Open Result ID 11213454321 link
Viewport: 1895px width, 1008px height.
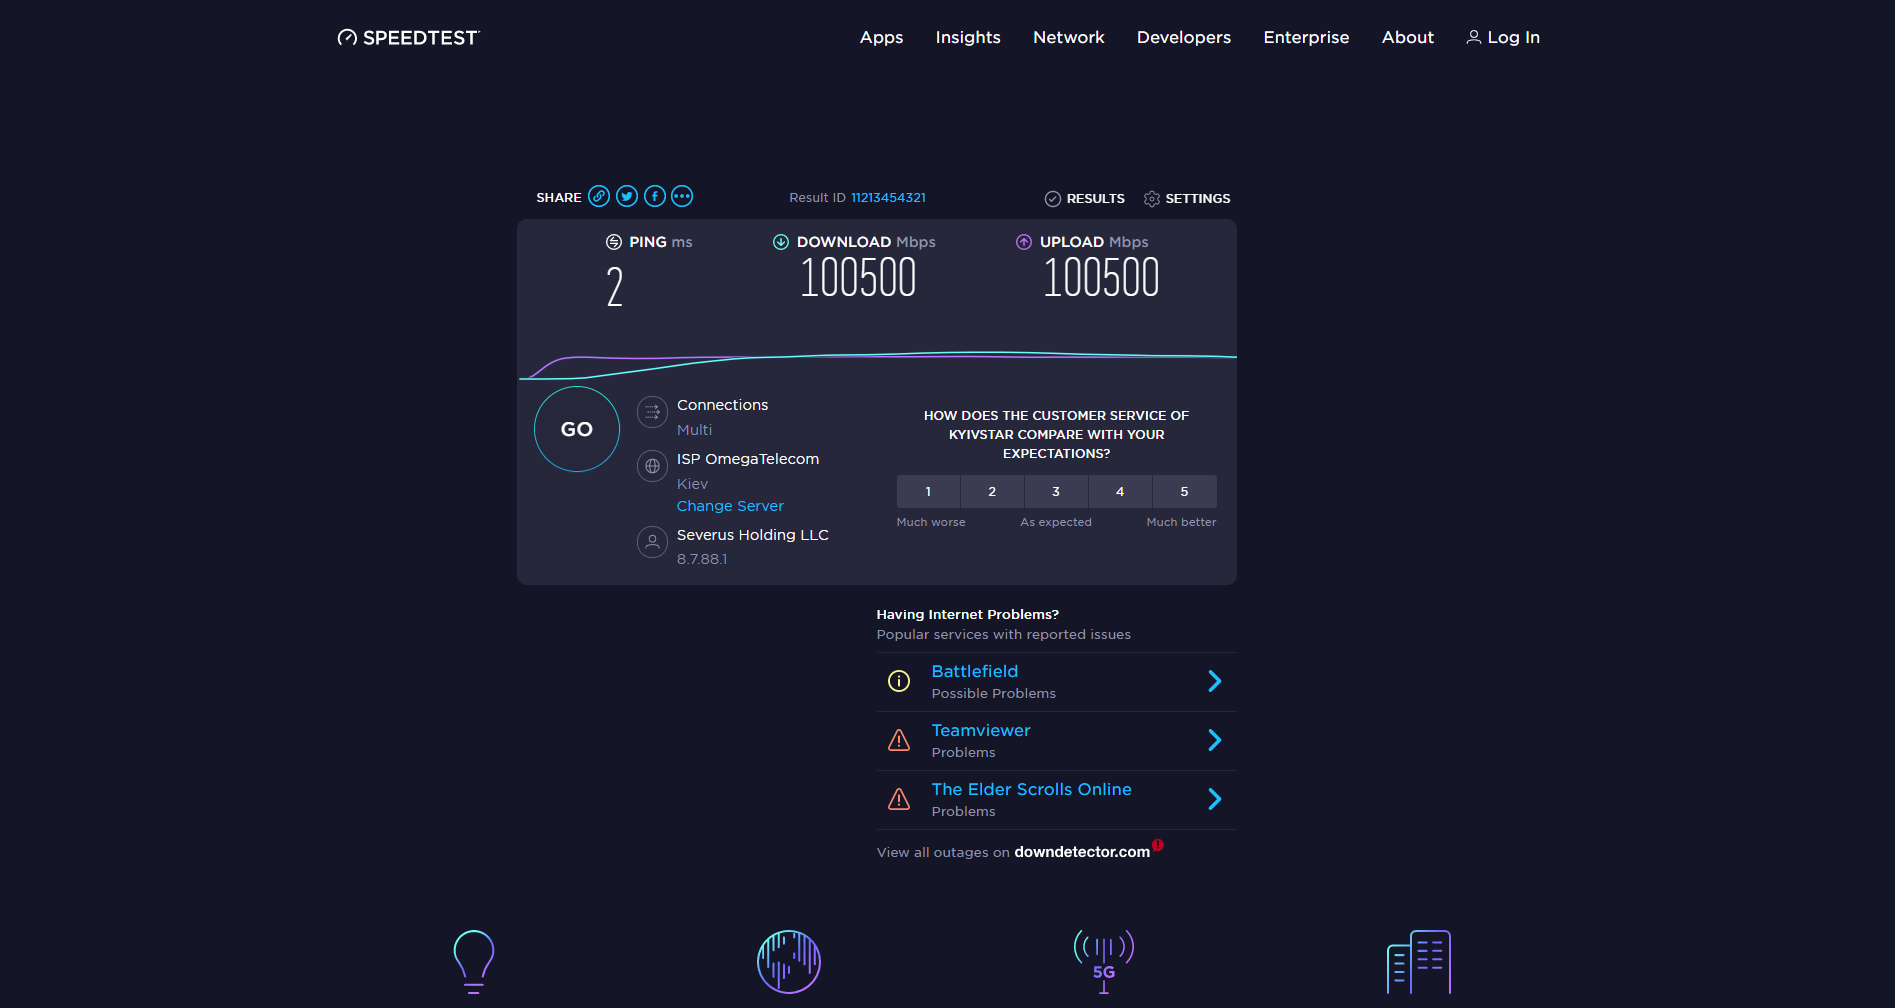point(888,198)
